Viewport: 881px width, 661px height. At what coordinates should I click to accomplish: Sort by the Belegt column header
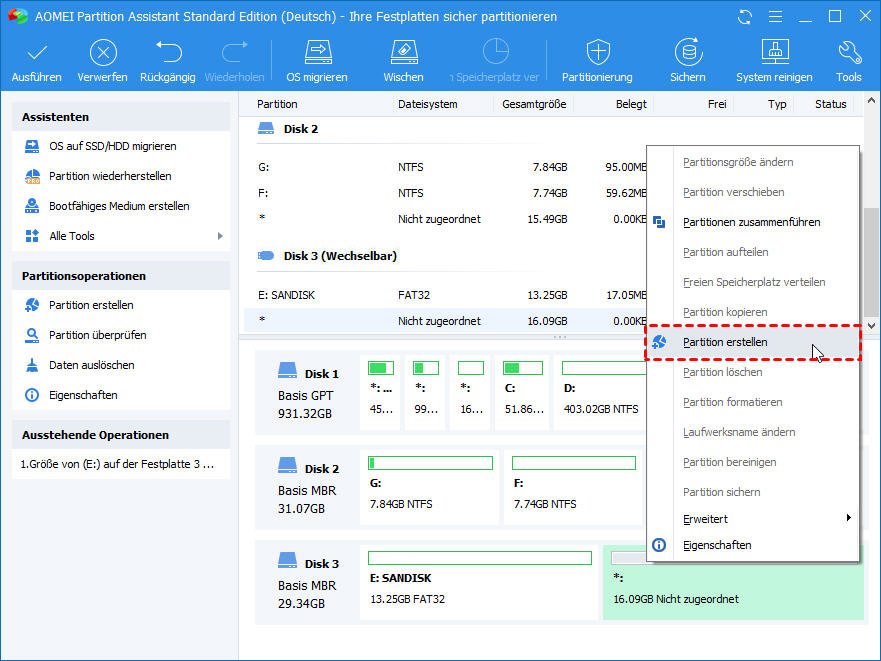pos(631,104)
